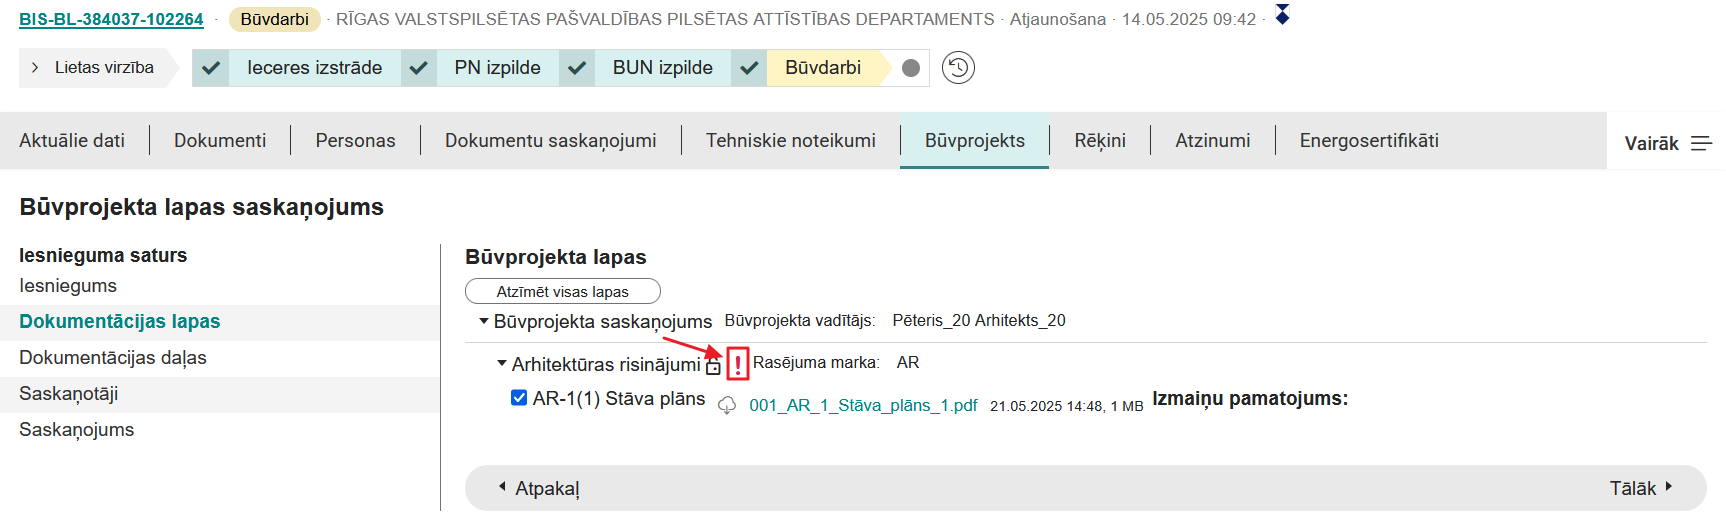Click the Būvprojekta lapas saskaņojums heading
The height and width of the screenshot is (522, 1726).
[x=202, y=207]
